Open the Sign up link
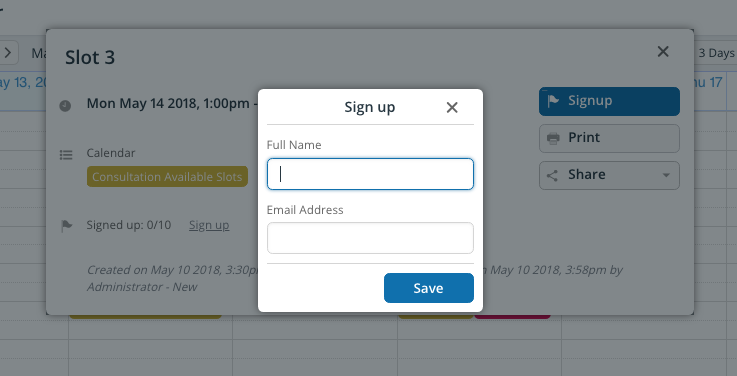 coord(209,225)
